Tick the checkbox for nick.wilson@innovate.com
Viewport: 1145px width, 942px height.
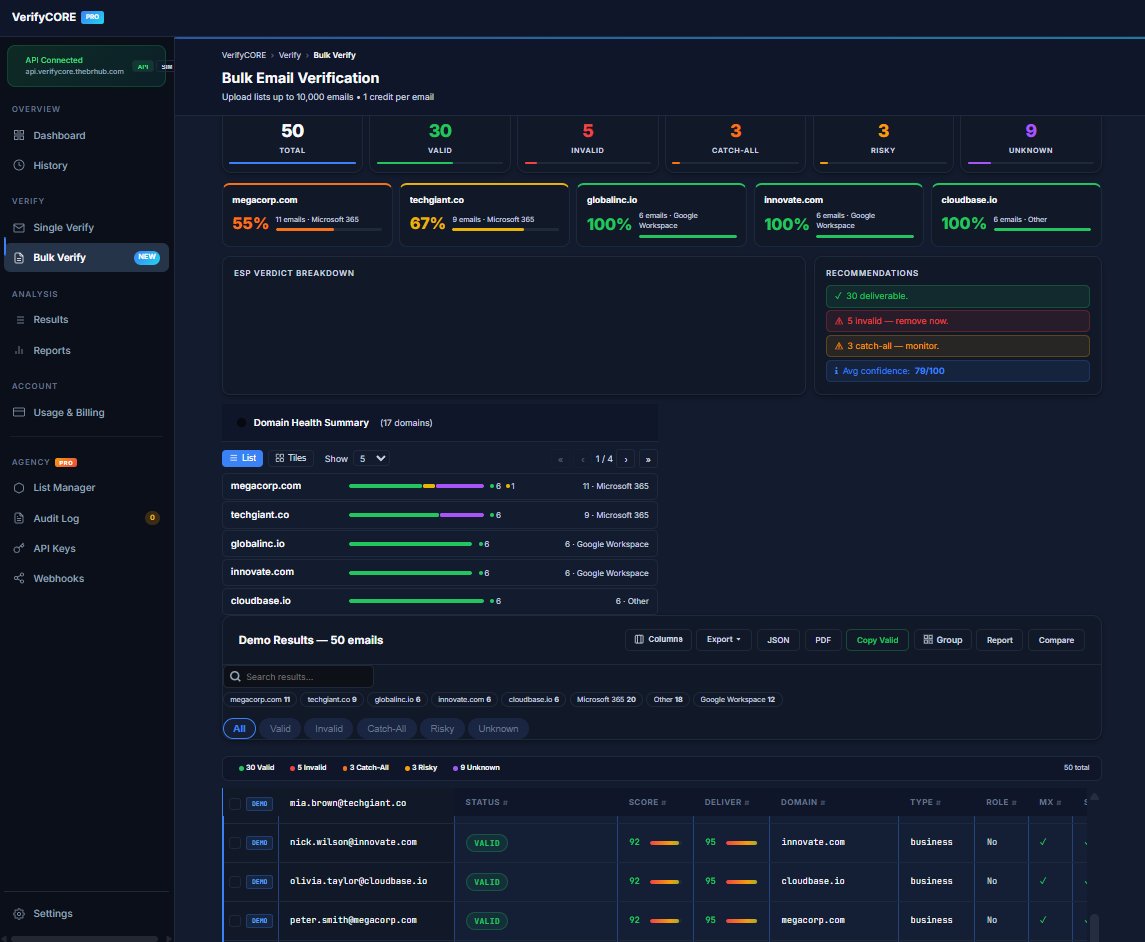point(235,843)
